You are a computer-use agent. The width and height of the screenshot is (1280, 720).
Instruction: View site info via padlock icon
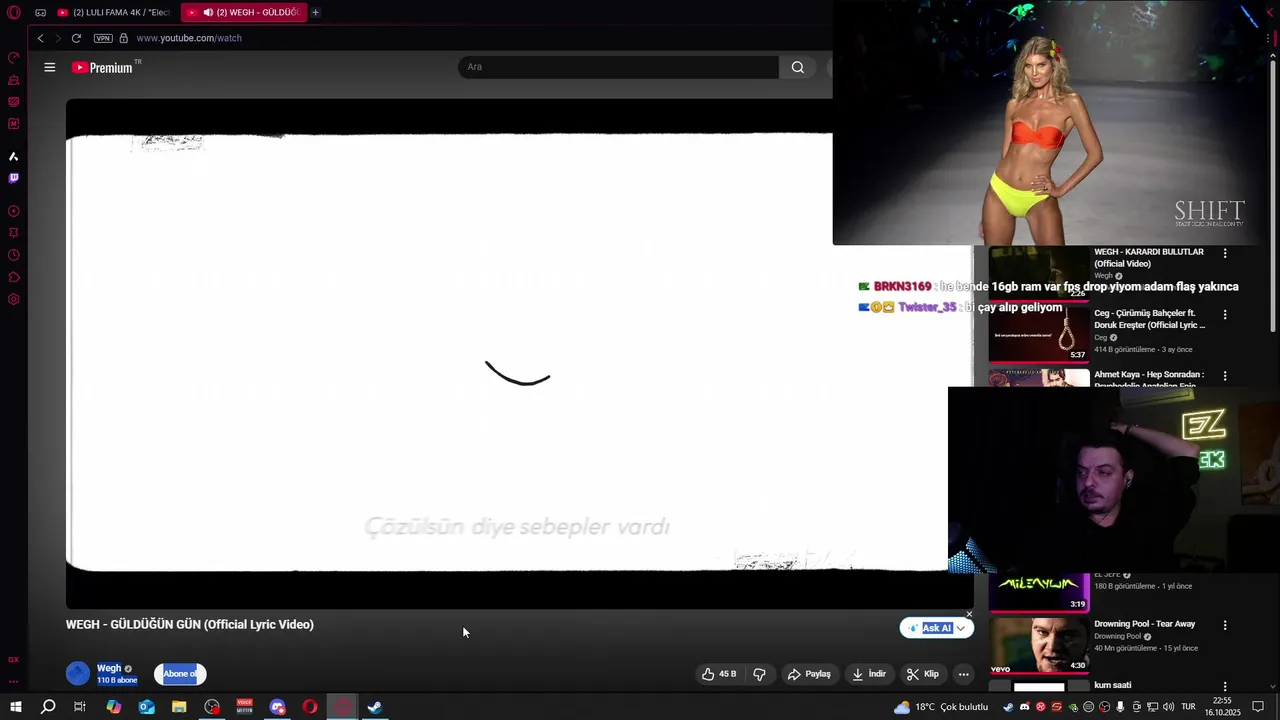(124, 38)
